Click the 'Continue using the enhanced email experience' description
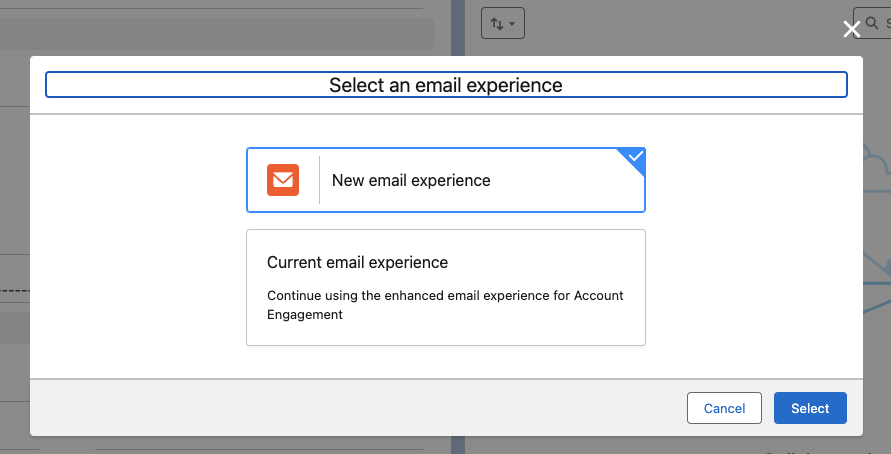 [446, 305]
